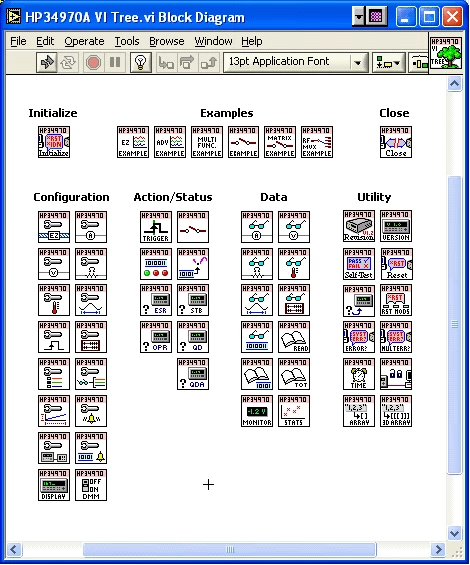This screenshot has width=470, height=565.
Task: Open the Edit menu
Action: (x=45, y=41)
